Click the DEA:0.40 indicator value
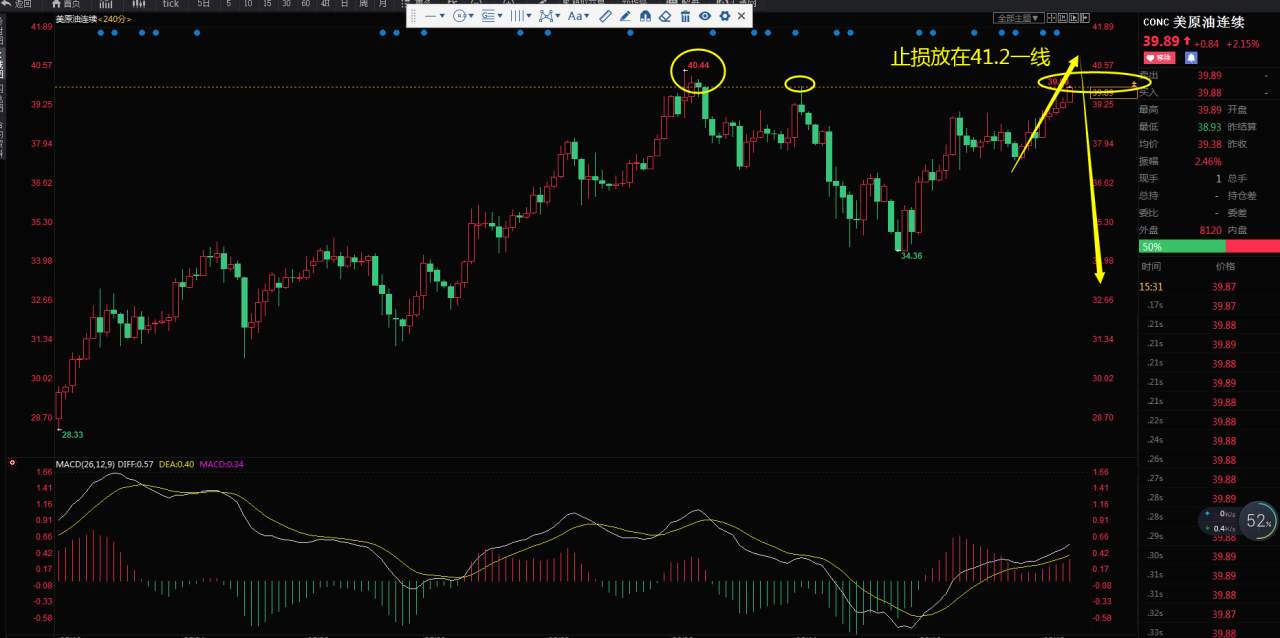 tap(176, 464)
